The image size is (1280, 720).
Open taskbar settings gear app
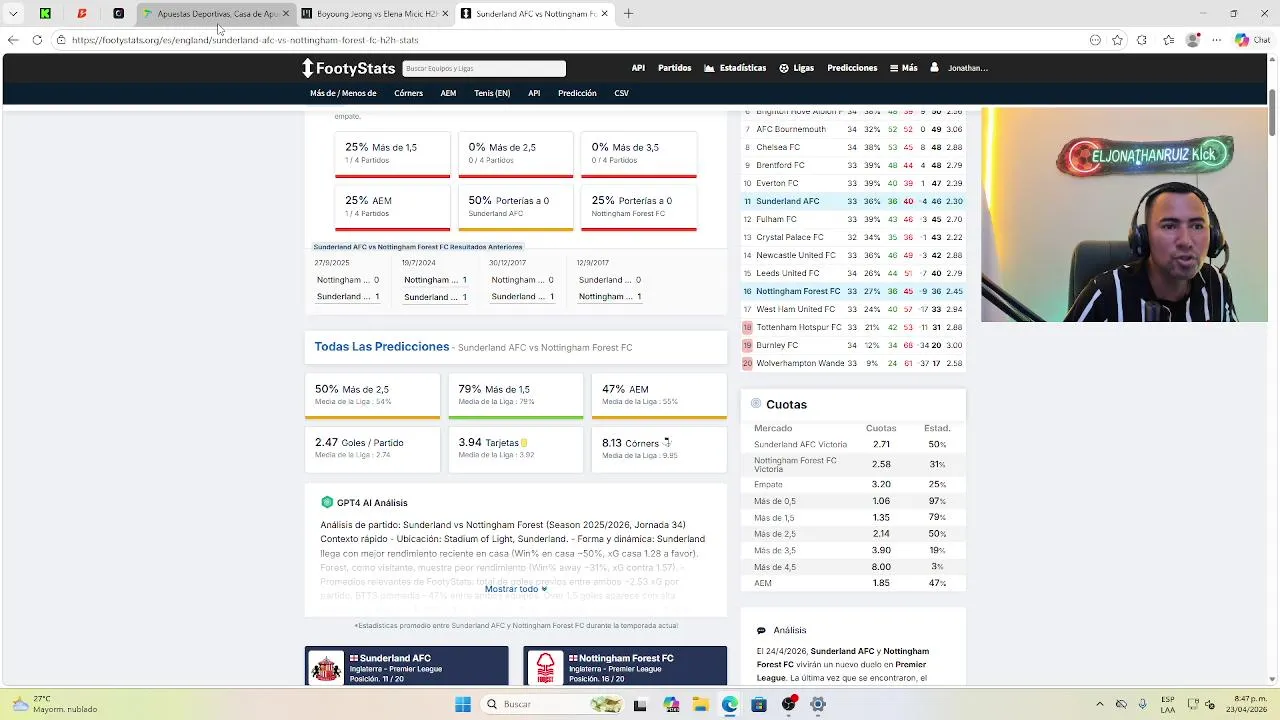(x=818, y=704)
